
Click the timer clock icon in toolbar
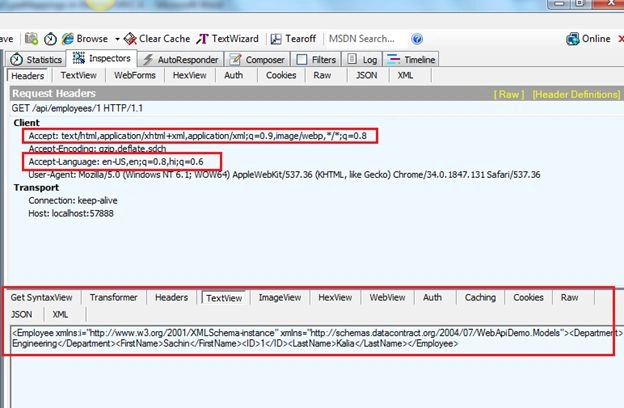point(50,39)
